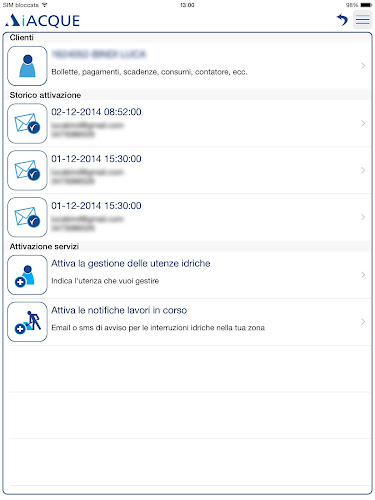Expand chevron on the Clienti row
Viewport: 375px width, 500px height.
tap(363, 66)
